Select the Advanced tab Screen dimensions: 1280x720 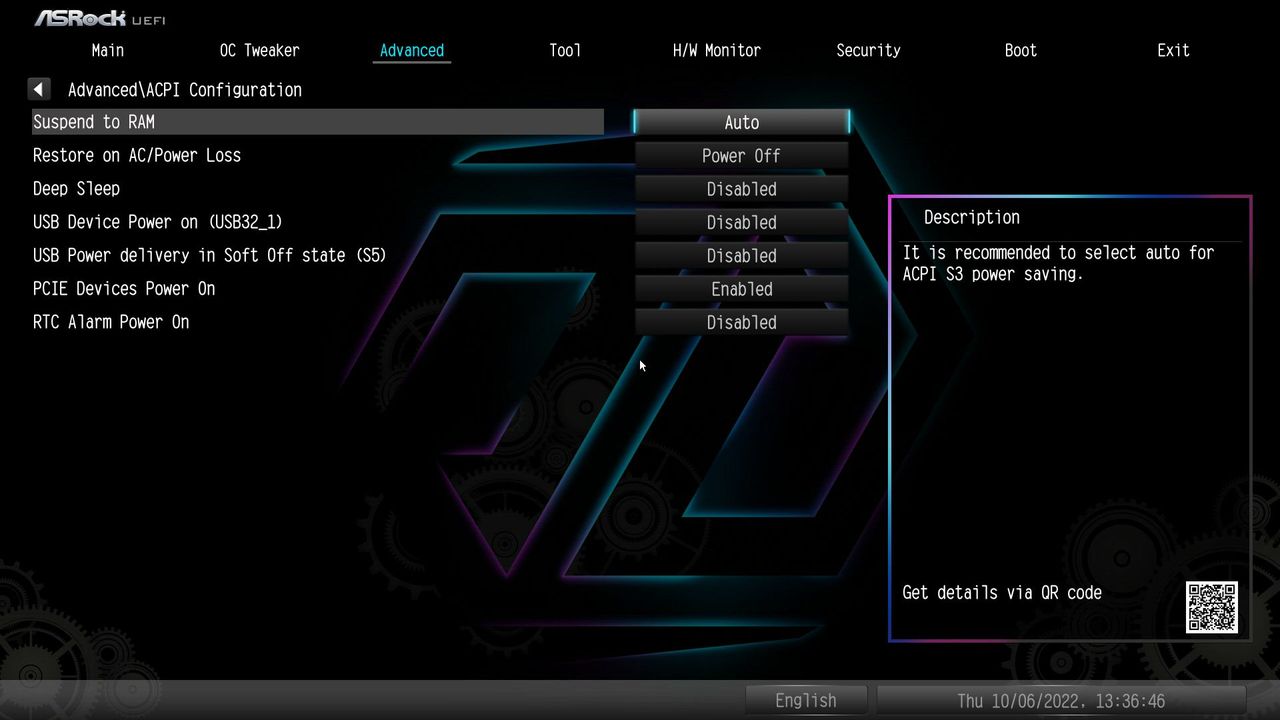click(x=412, y=50)
